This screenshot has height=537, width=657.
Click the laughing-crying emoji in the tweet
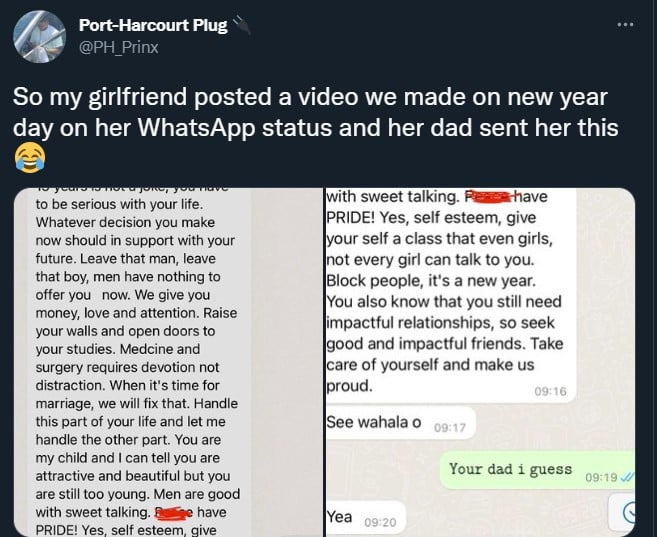tap(30, 157)
